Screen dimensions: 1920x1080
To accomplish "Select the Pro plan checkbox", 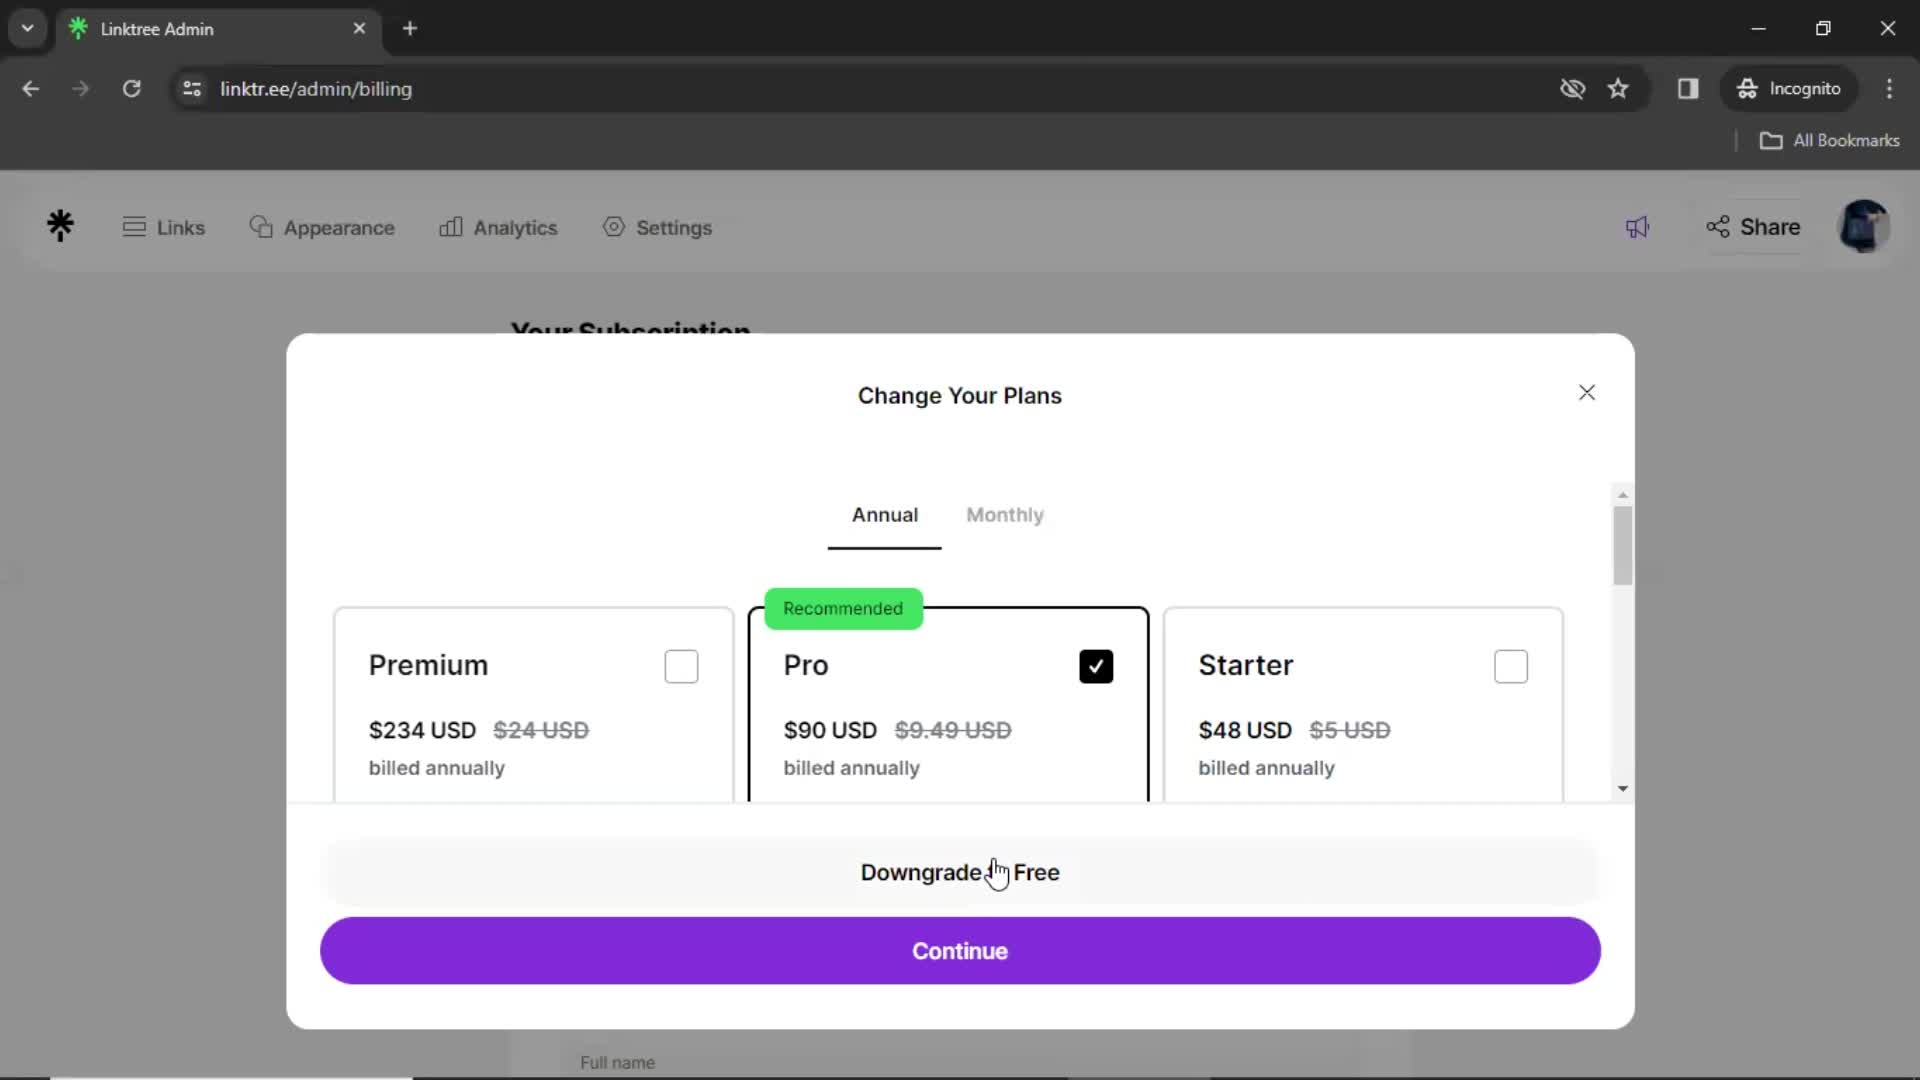I will (x=1097, y=666).
